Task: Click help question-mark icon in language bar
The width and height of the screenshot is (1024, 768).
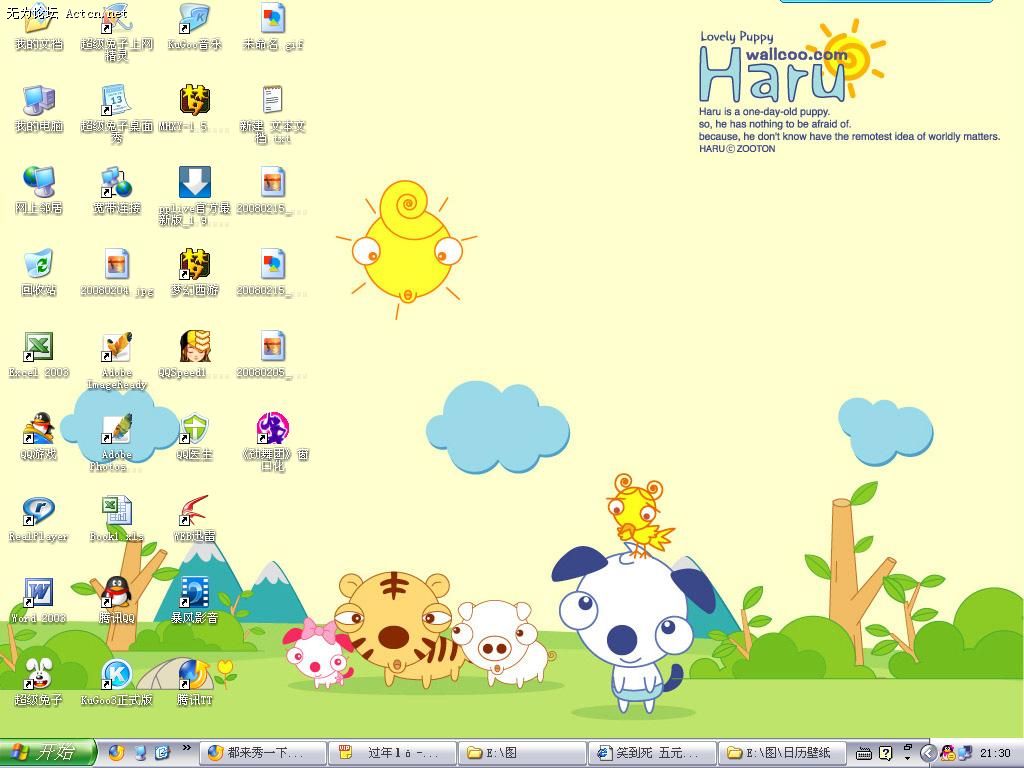Action: [886, 753]
